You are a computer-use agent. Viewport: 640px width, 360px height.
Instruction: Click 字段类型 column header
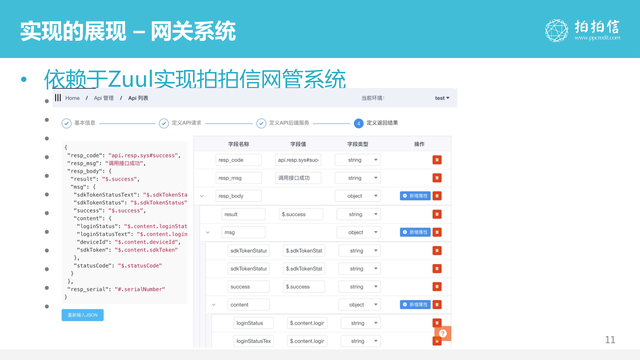pos(358,144)
